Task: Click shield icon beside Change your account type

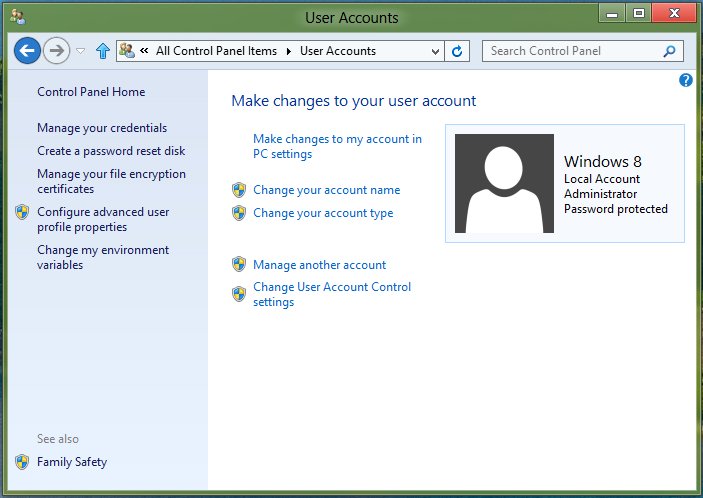Action: tap(239, 213)
